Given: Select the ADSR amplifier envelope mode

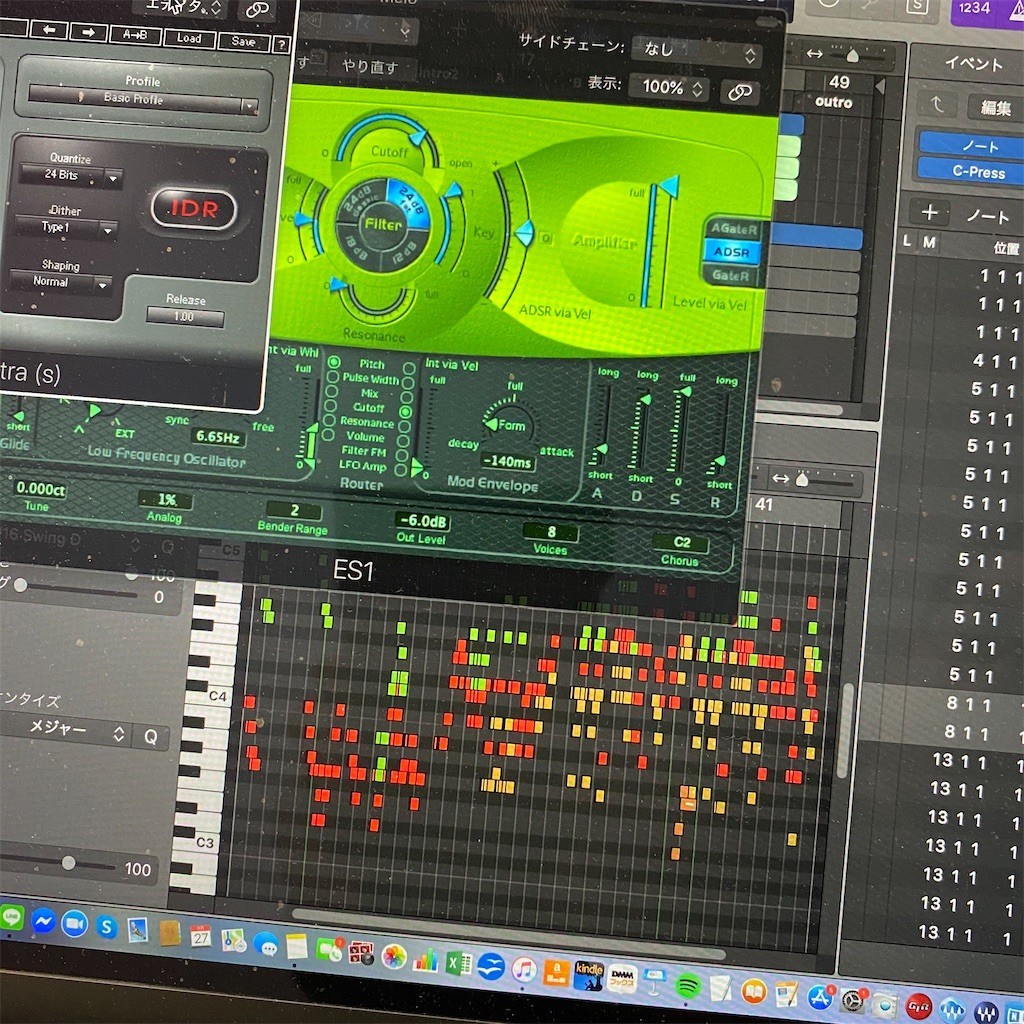Looking at the screenshot, I should [731, 252].
